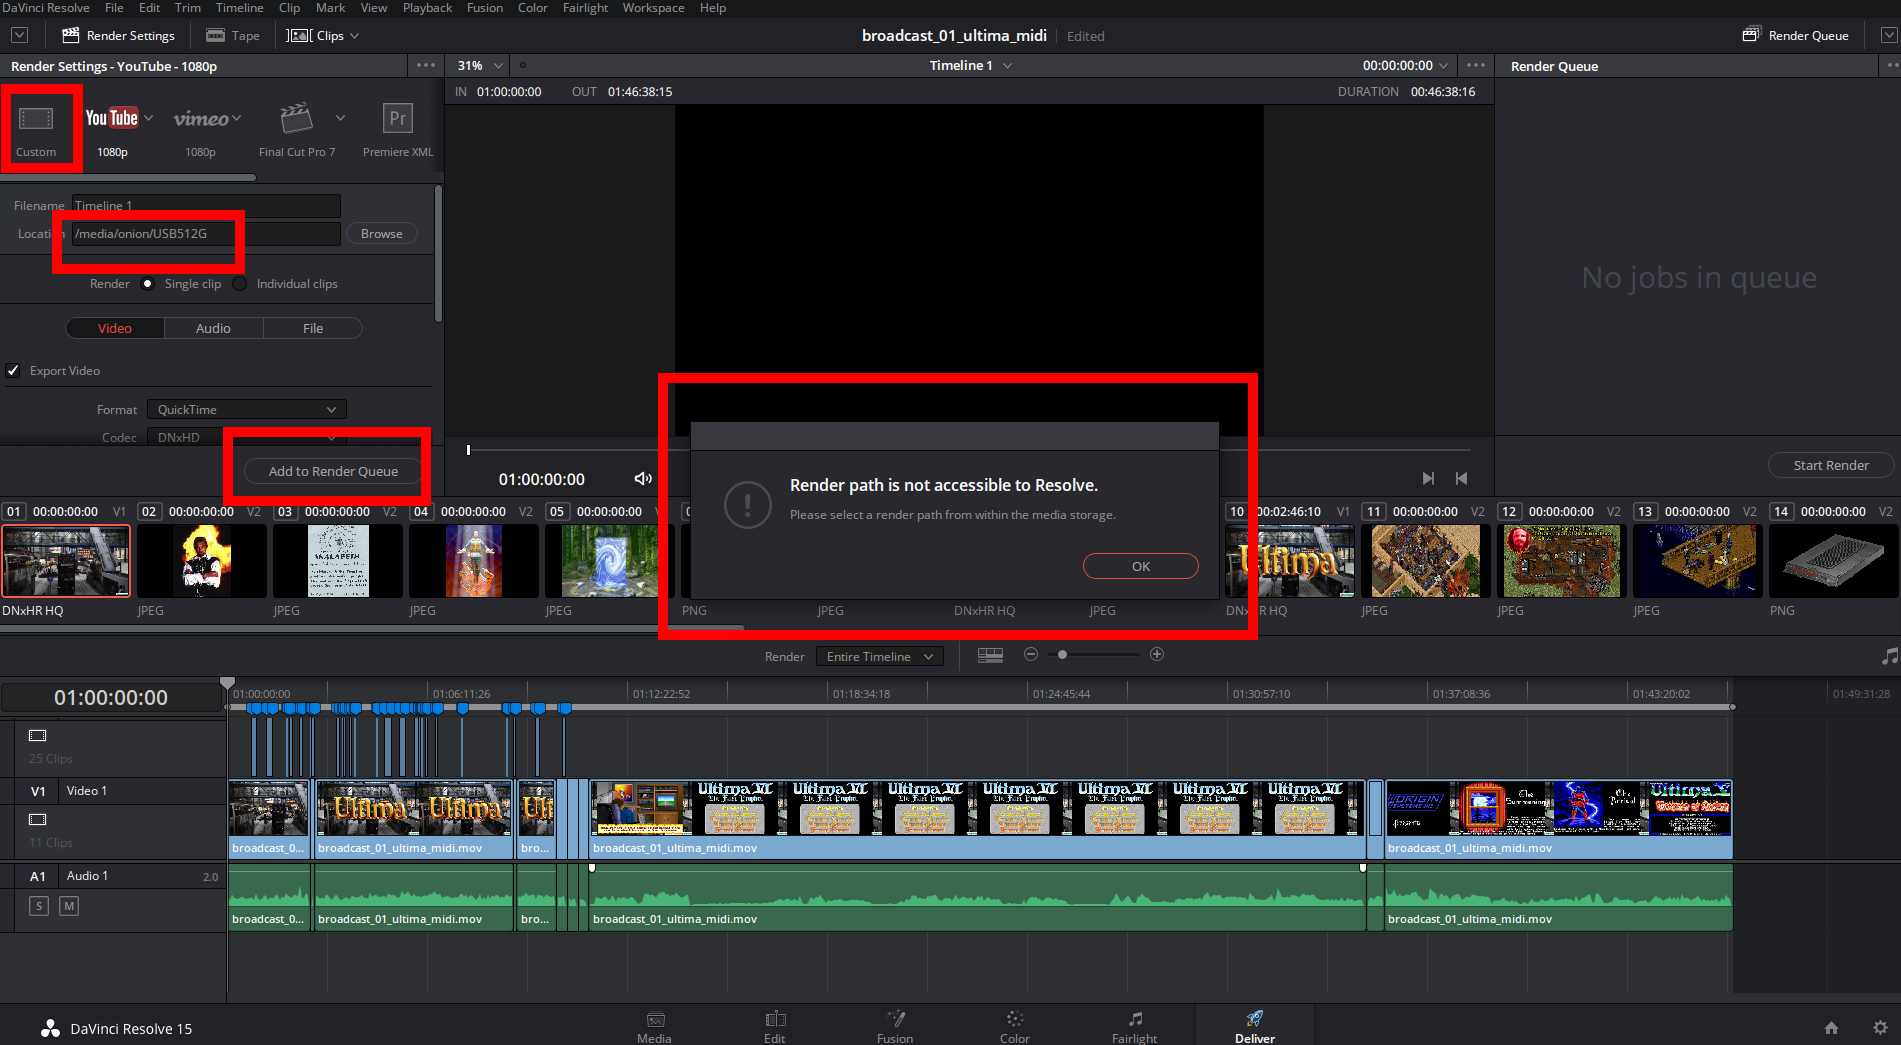Solo Audio 1 track

(x=39, y=906)
